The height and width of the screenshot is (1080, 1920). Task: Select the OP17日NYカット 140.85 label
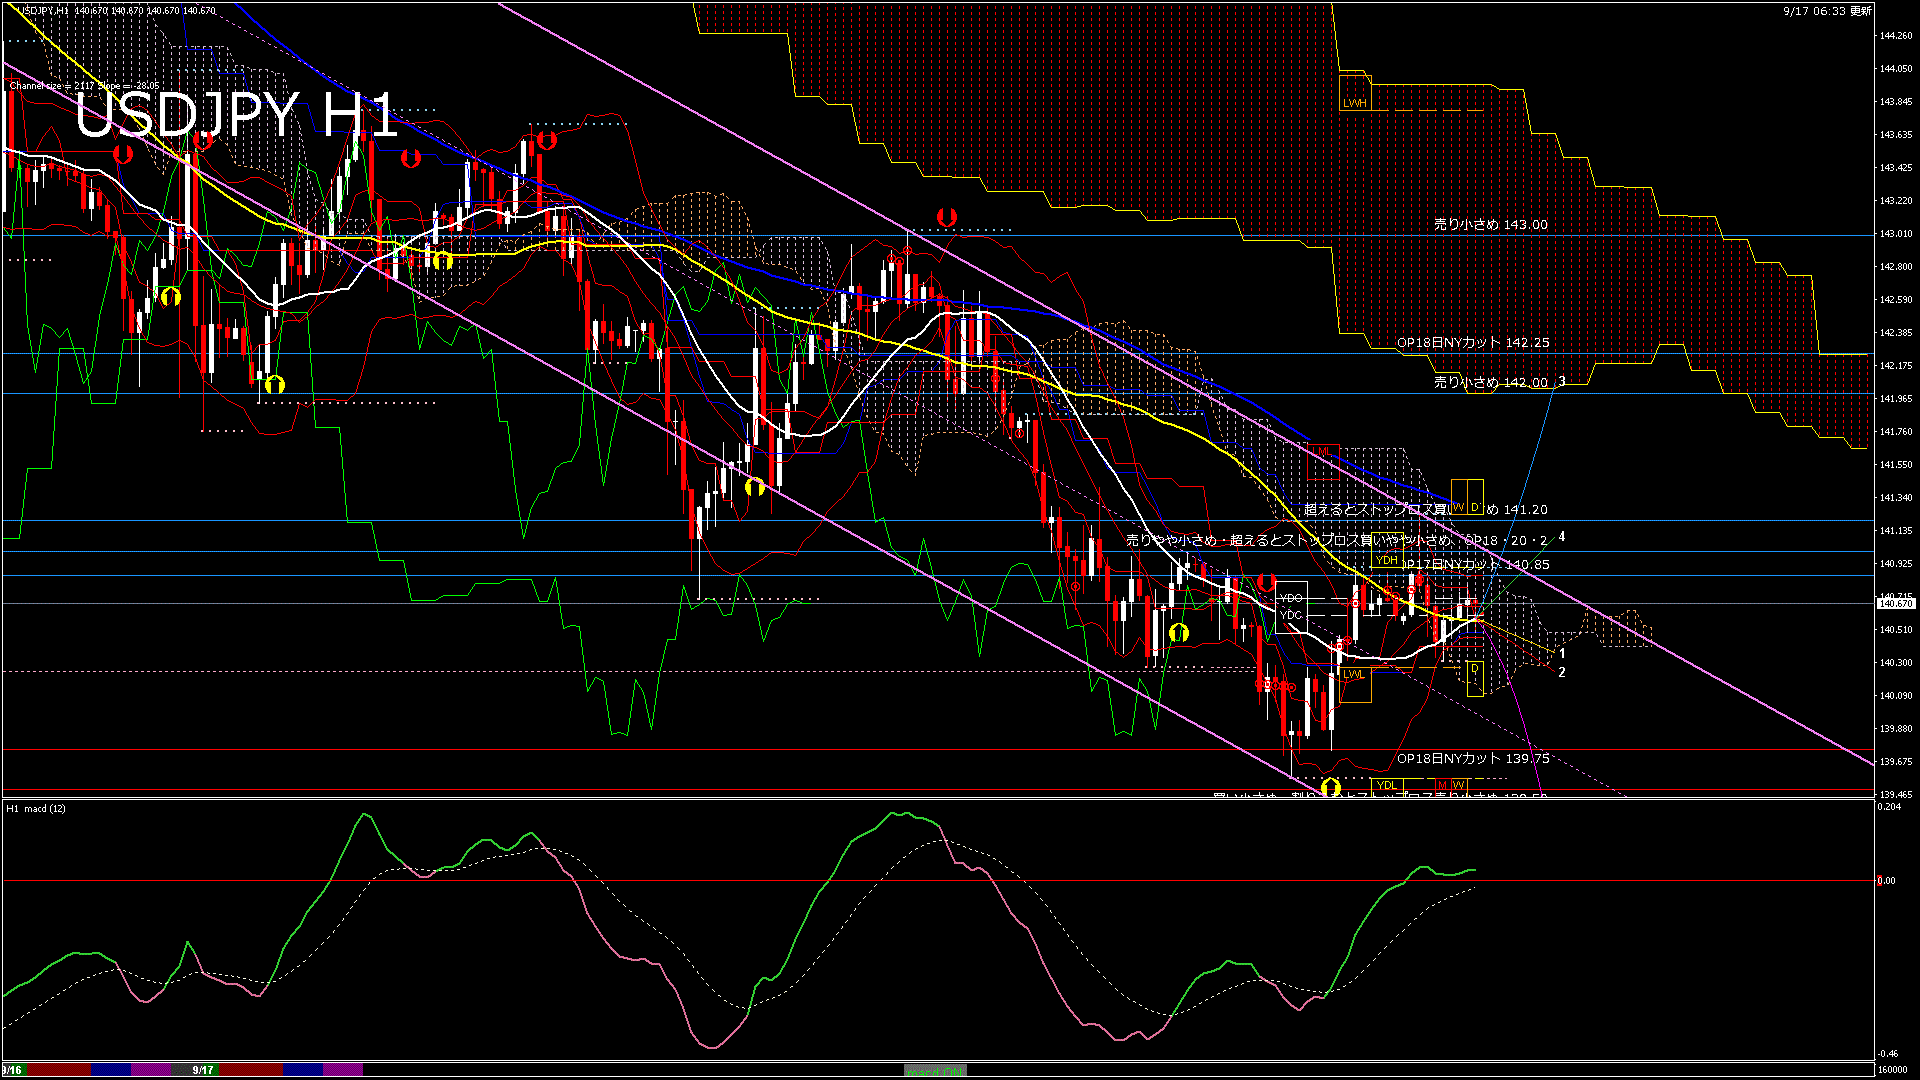click(1475, 564)
